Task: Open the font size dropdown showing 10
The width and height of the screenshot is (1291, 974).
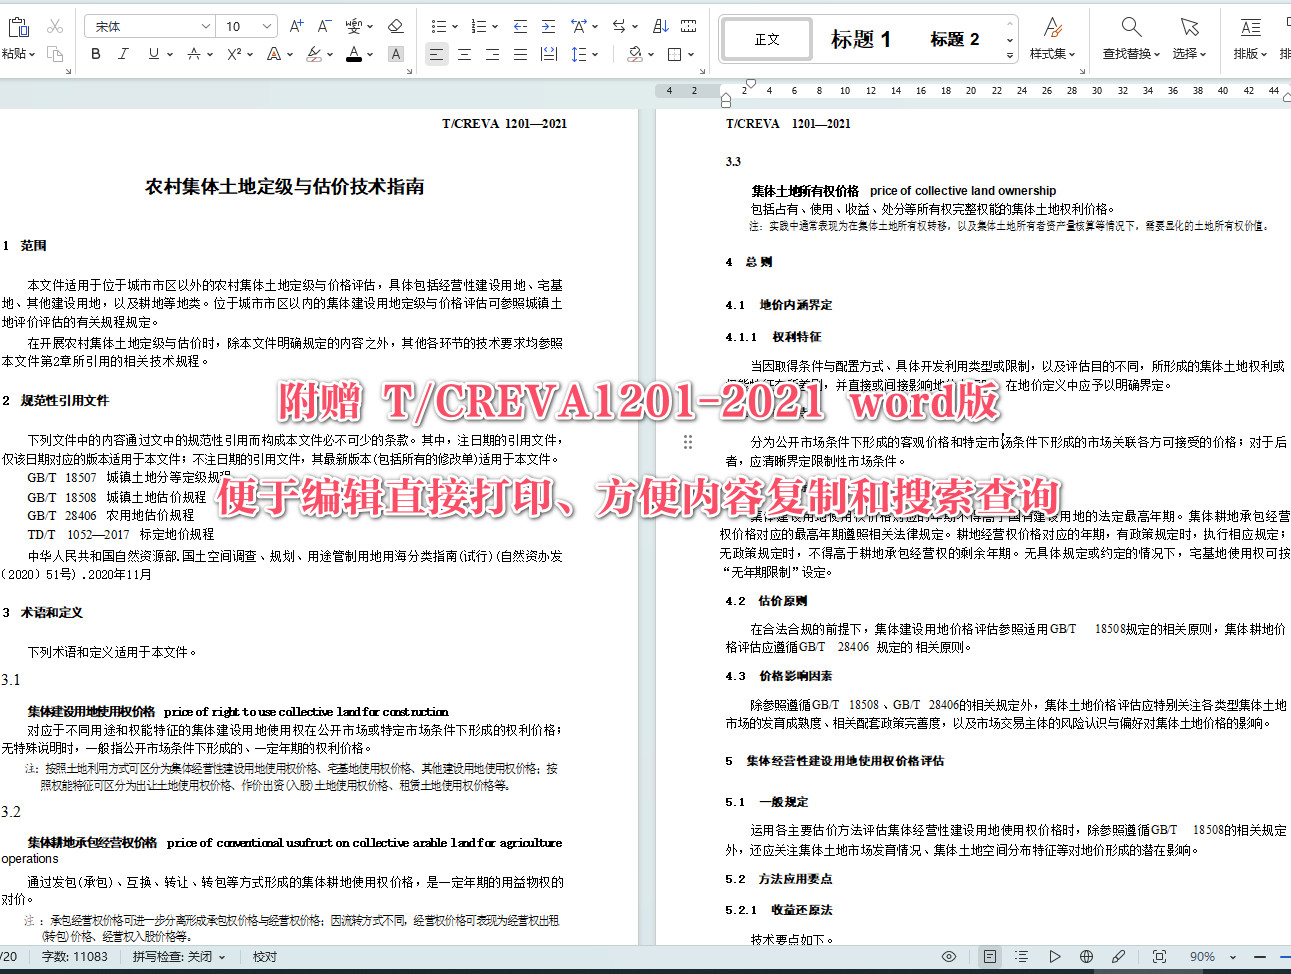Action: pyautogui.click(x=267, y=26)
